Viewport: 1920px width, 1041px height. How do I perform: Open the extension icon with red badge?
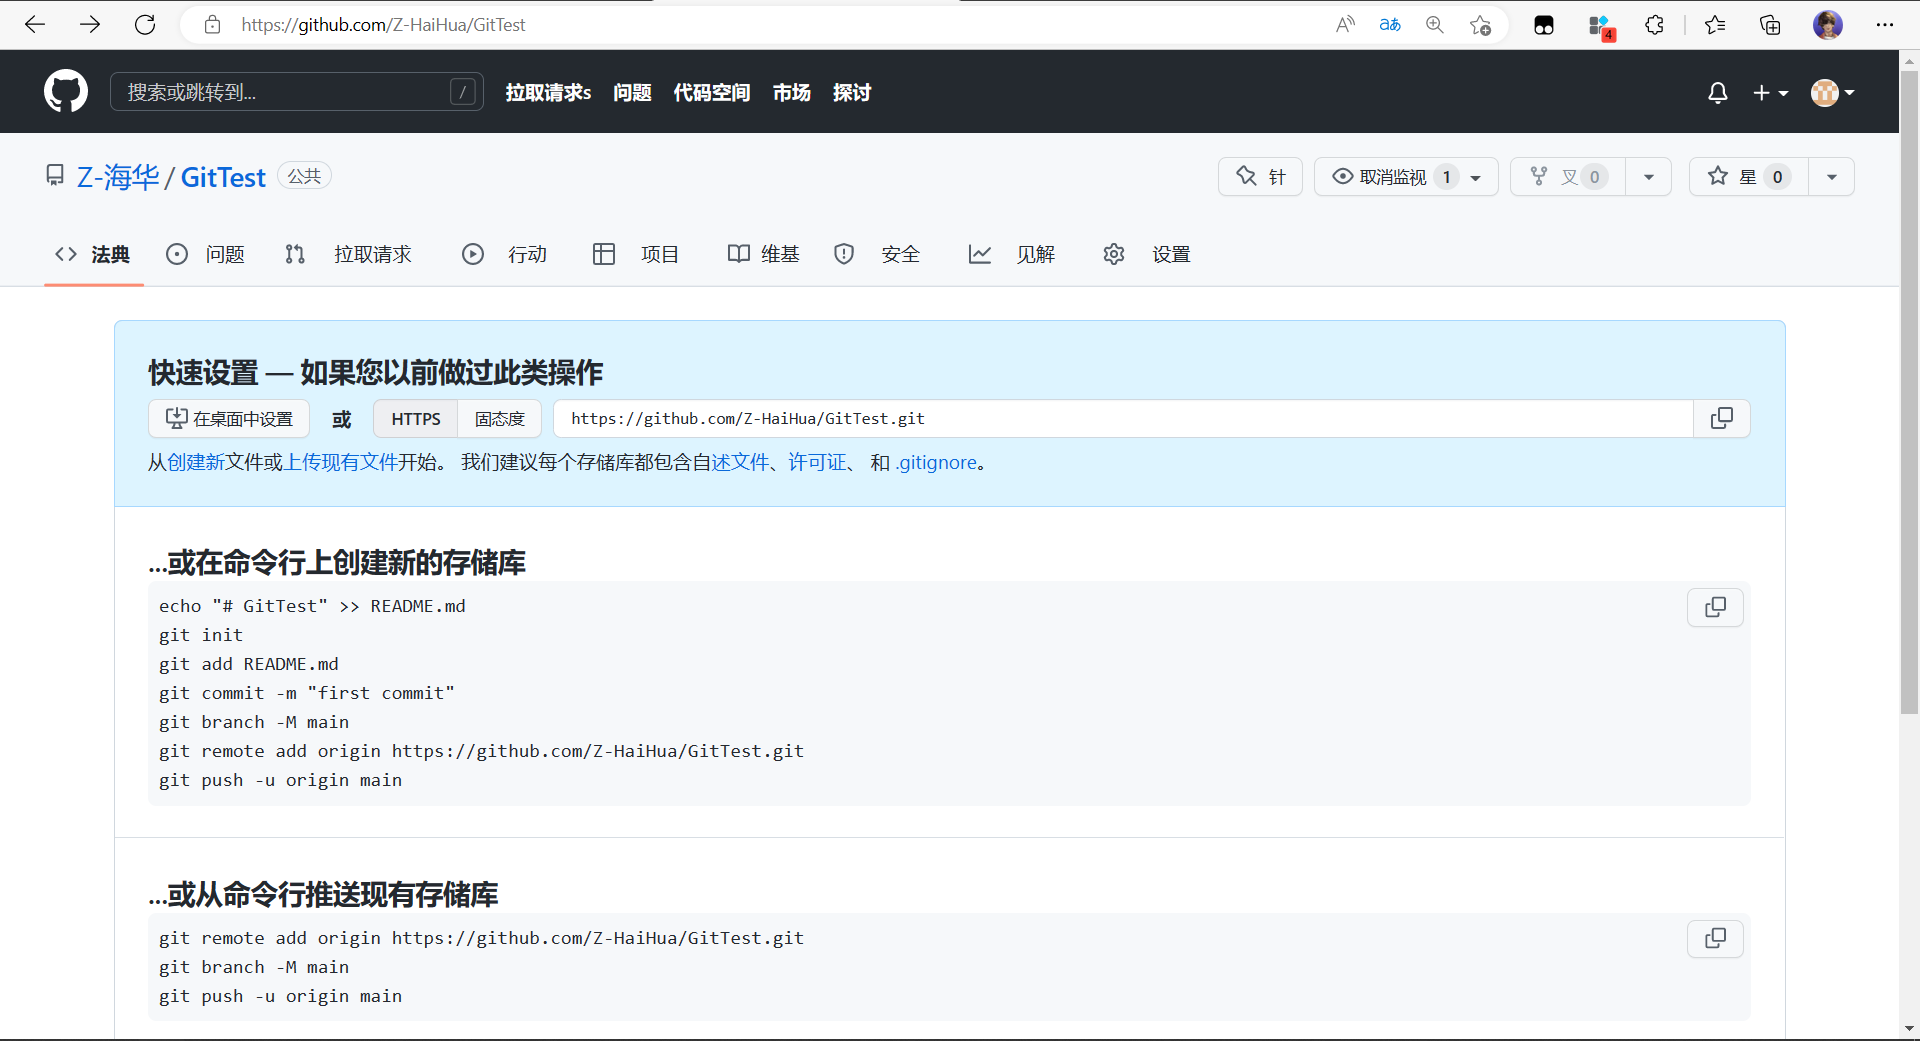coord(1601,26)
